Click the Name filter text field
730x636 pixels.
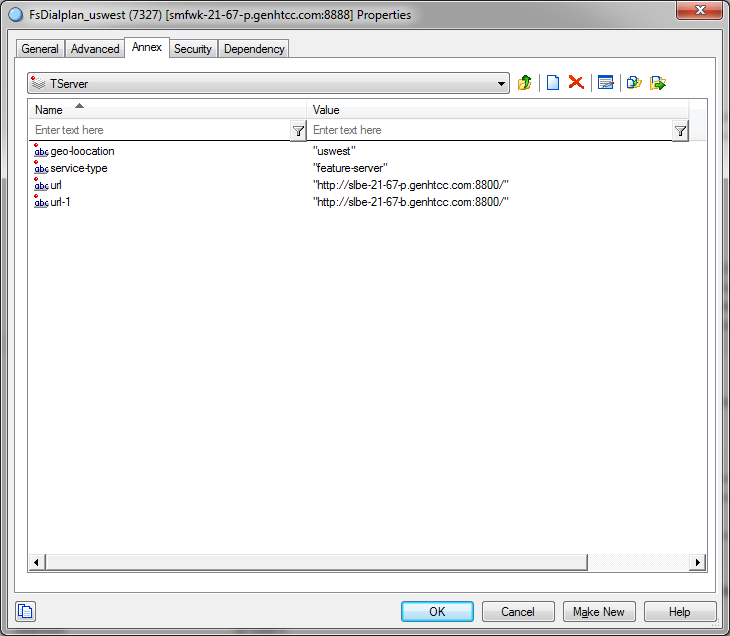tap(160, 130)
